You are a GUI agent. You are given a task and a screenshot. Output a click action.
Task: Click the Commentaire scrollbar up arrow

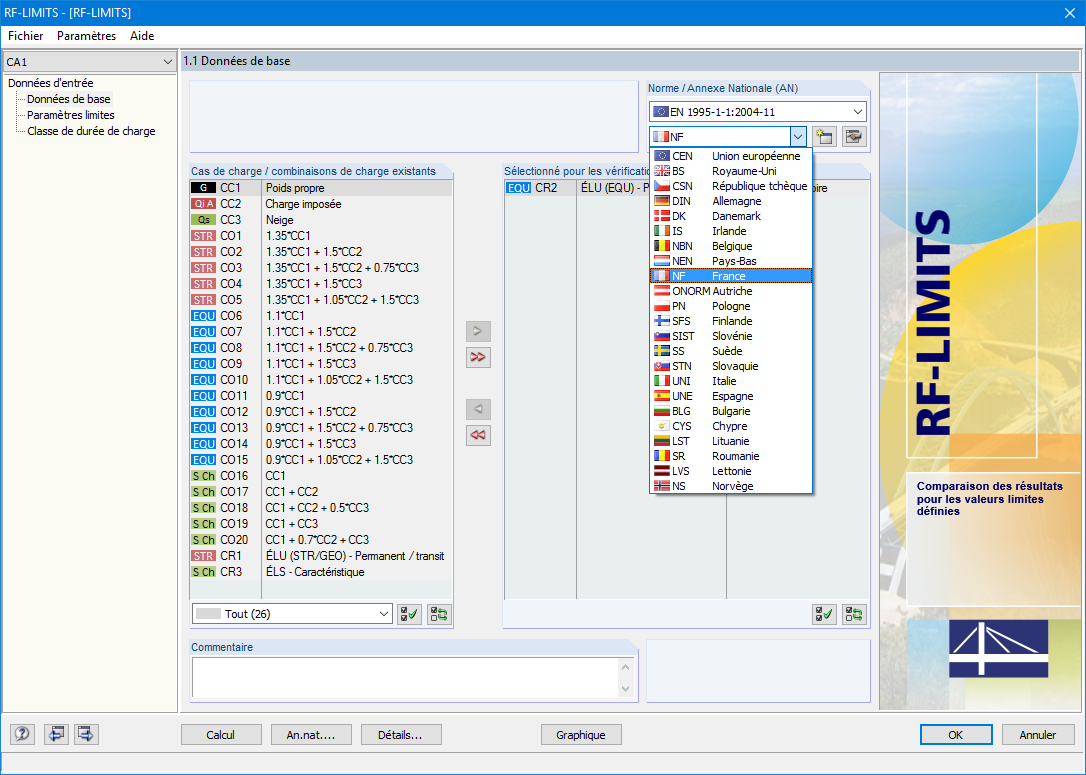(625, 667)
